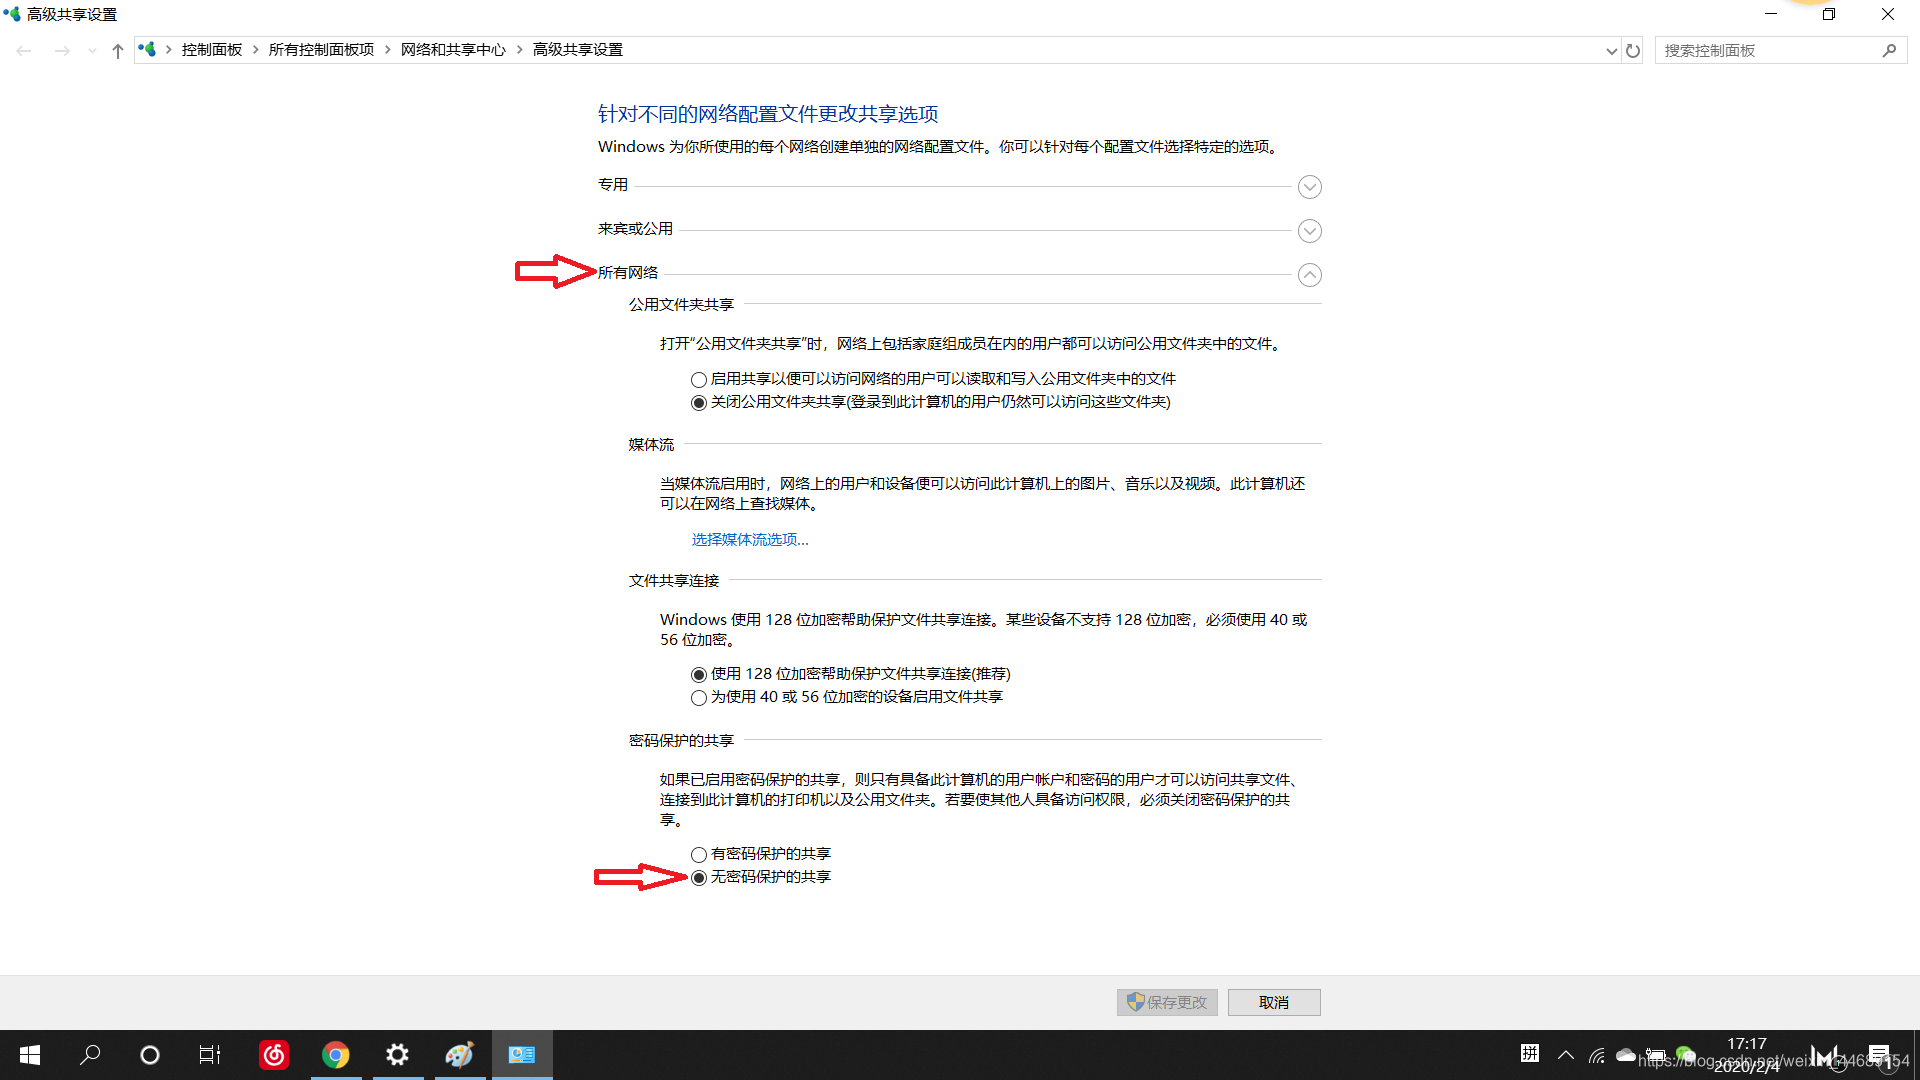
Task: Open Chrome from the taskbar
Action: click(336, 1055)
